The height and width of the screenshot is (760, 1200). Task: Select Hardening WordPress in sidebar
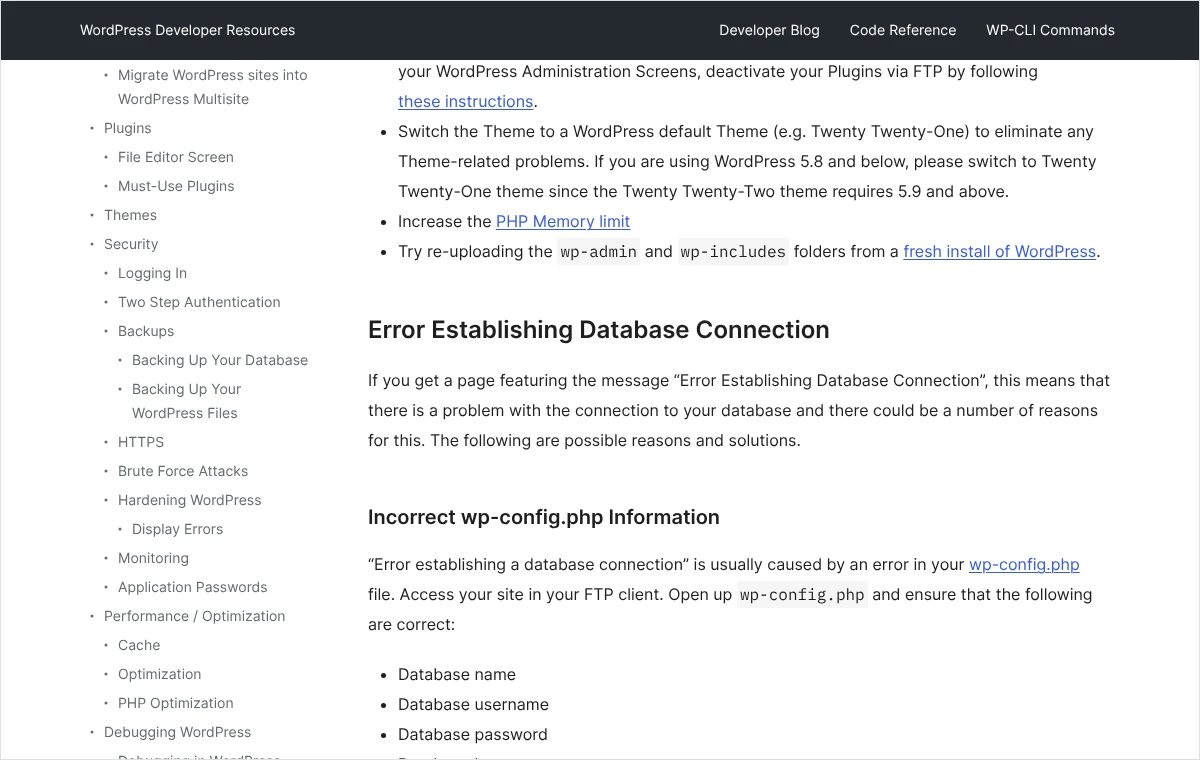(190, 500)
